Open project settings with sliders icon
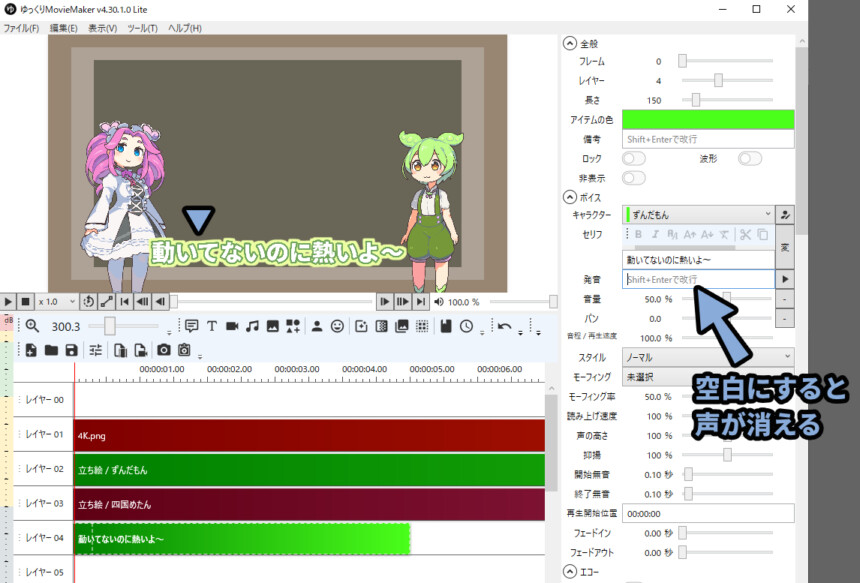Image resolution: width=860 pixels, height=583 pixels. [95, 350]
